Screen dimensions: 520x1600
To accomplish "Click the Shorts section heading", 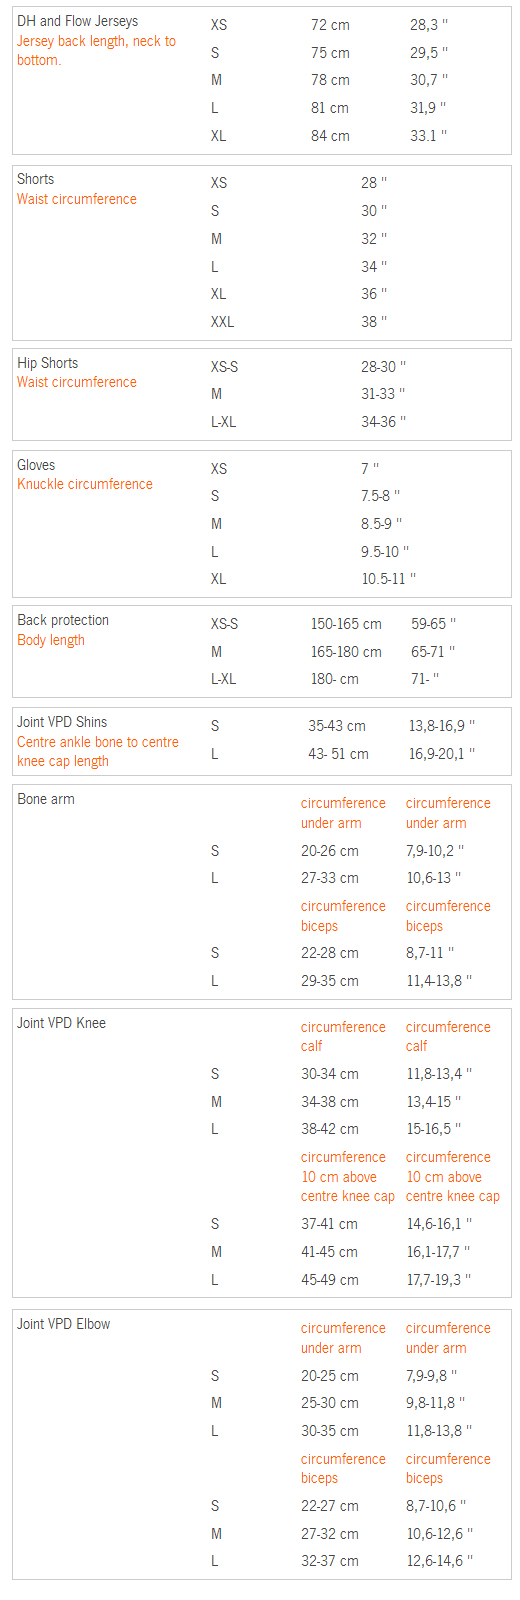I will [36, 179].
